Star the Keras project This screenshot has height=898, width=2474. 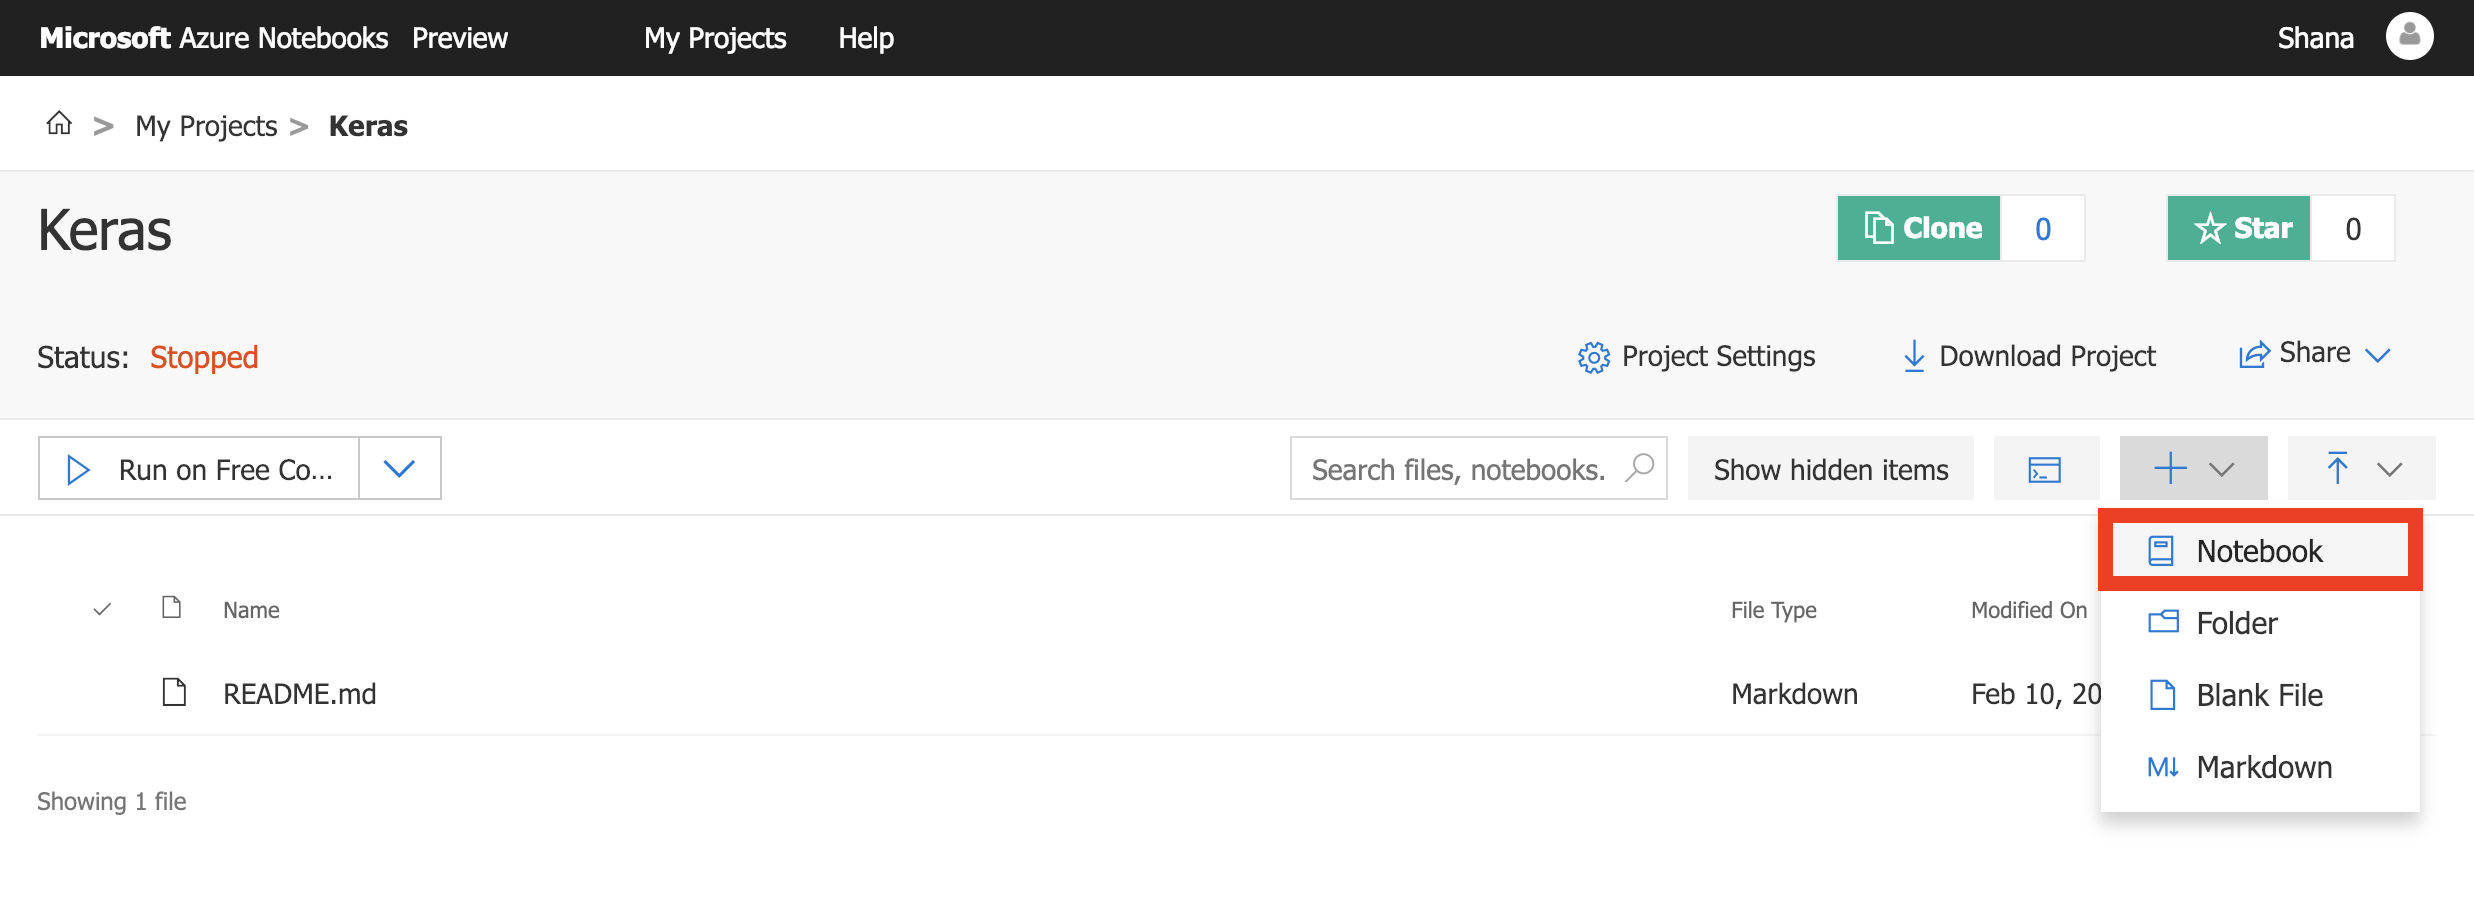[2239, 228]
